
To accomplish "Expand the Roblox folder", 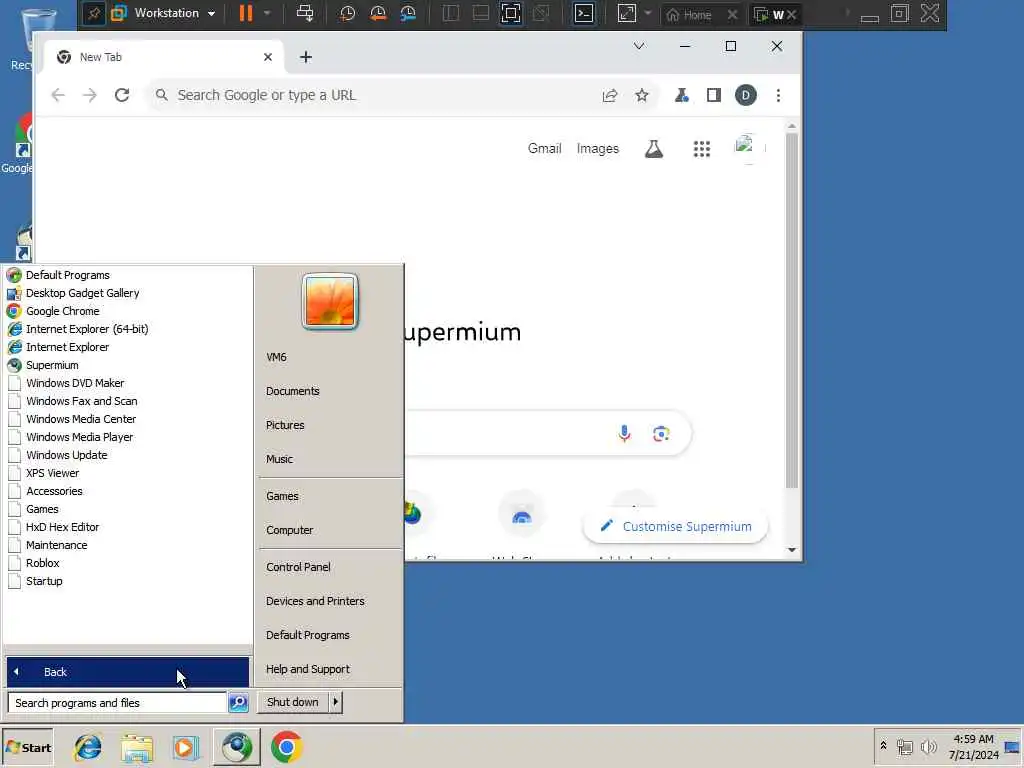I will coord(42,563).
